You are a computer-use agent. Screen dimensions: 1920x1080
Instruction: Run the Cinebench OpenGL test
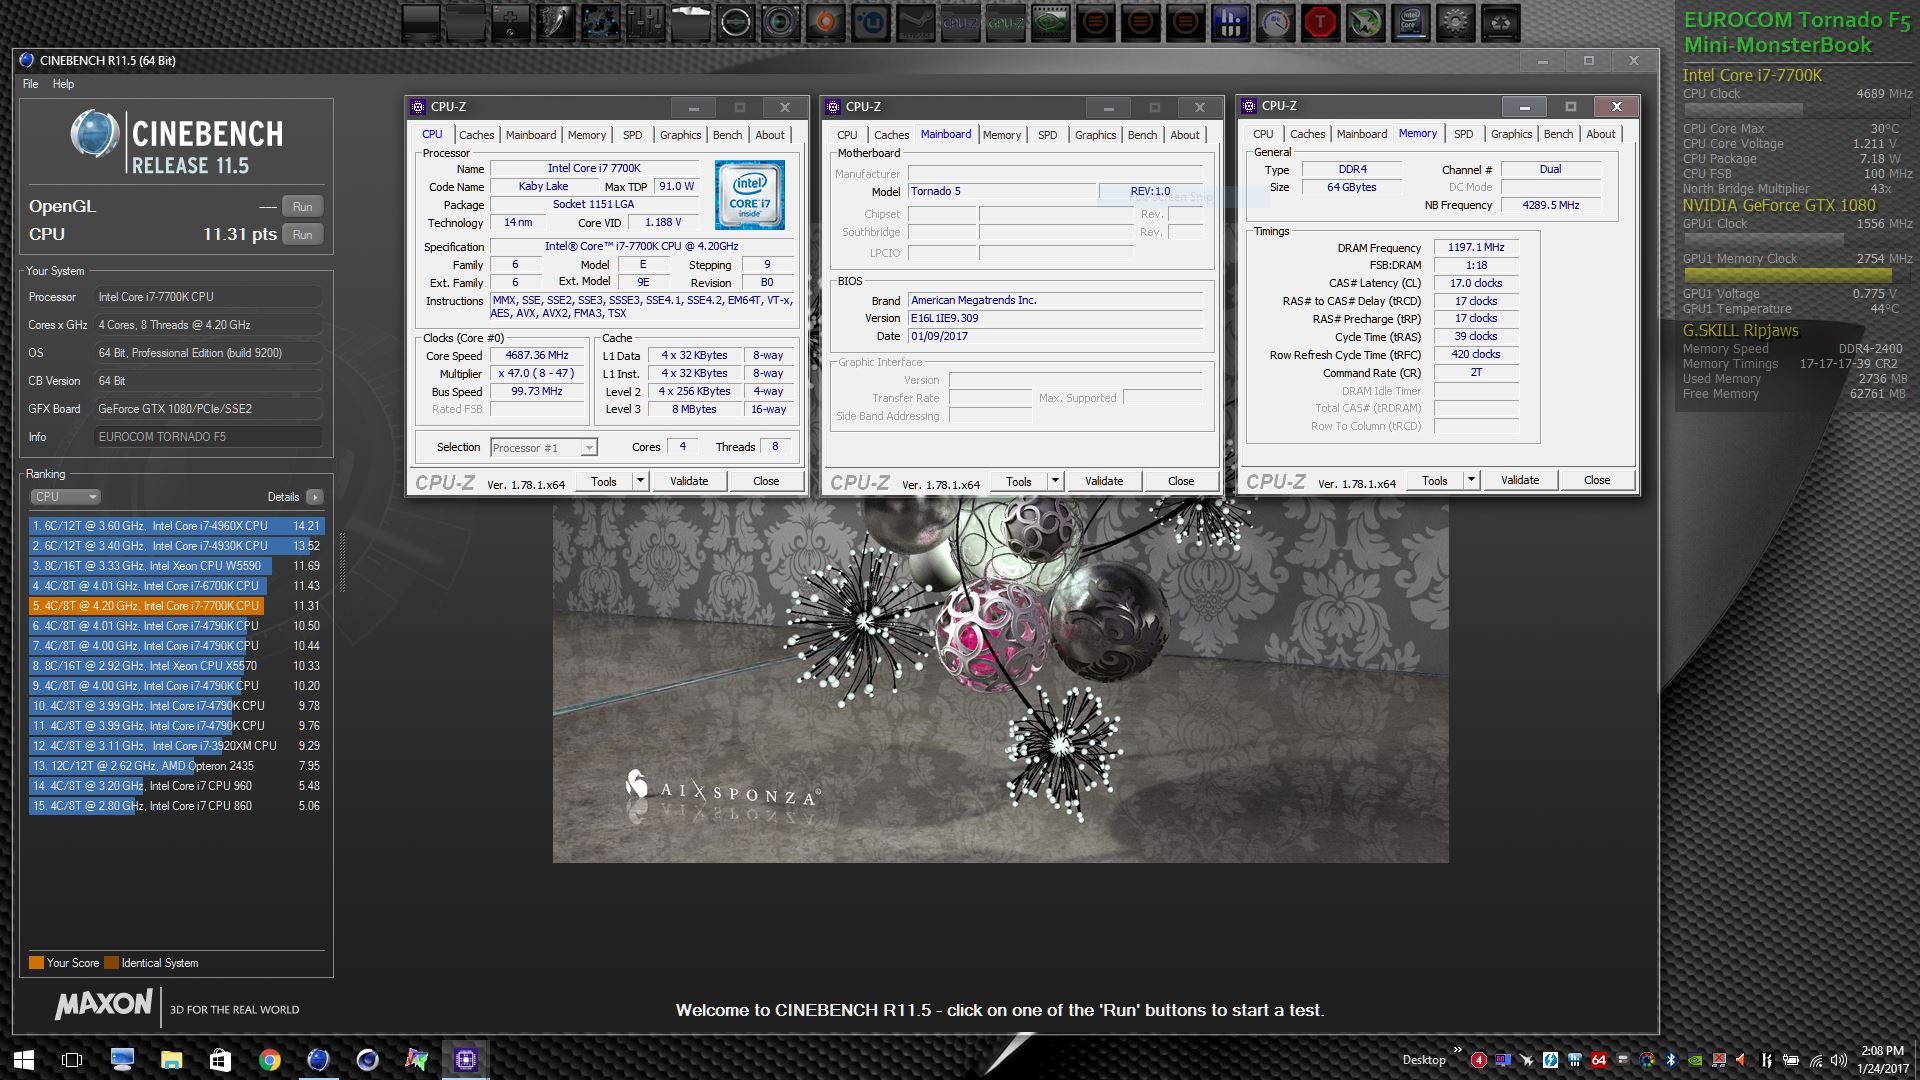click(302, 206)
